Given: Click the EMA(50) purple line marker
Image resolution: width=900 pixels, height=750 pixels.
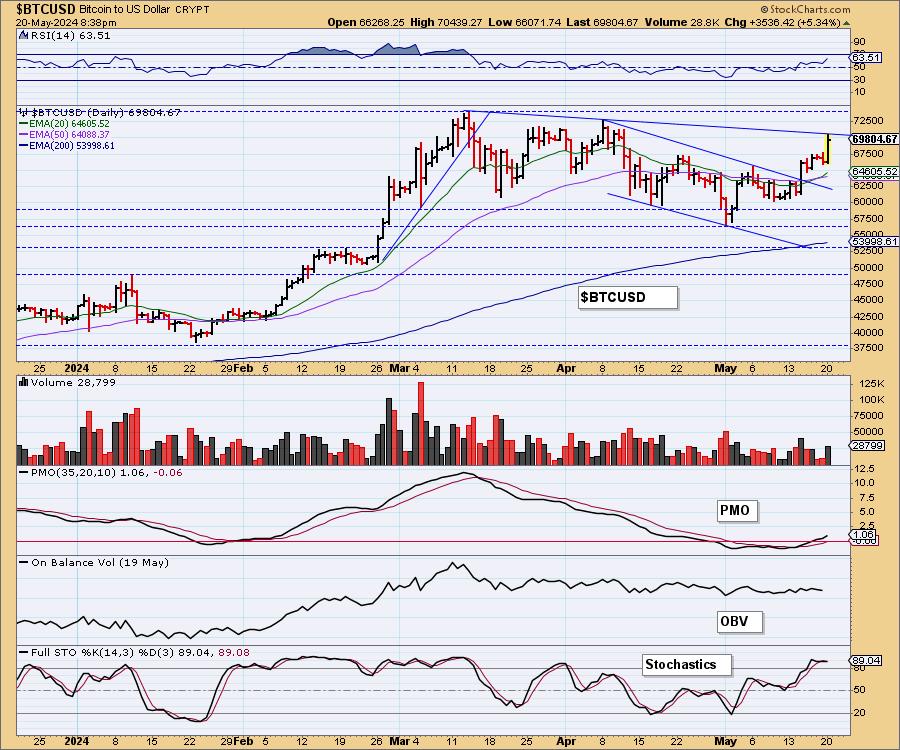Looking at the screenshot, I should click(x=24, y=134).
